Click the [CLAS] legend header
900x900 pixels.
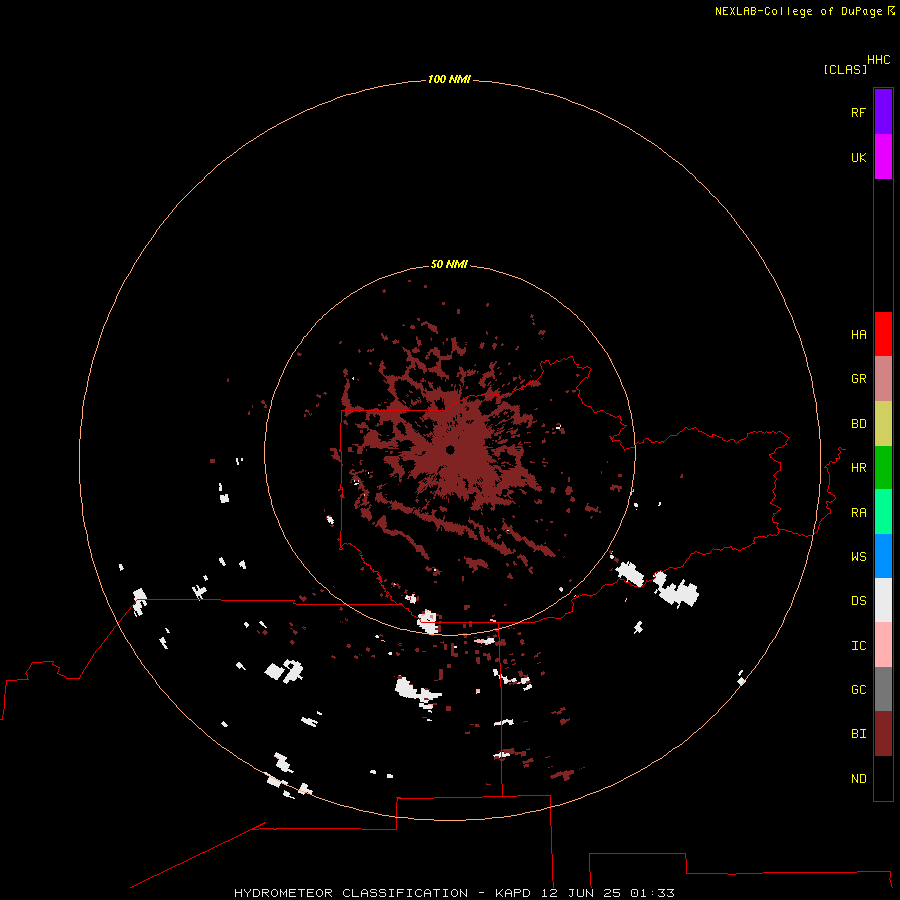845,70
